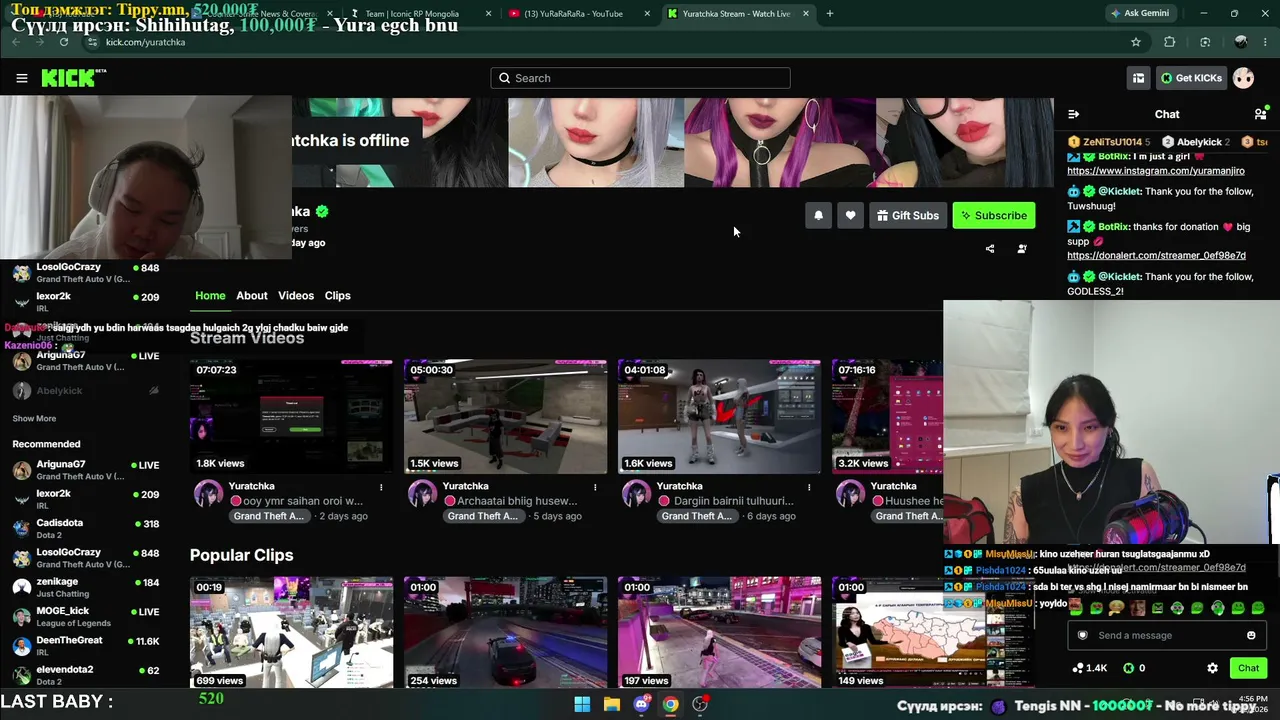
Task: Open Cadisdota channel in Recommended
Action: tap(85, 529)
